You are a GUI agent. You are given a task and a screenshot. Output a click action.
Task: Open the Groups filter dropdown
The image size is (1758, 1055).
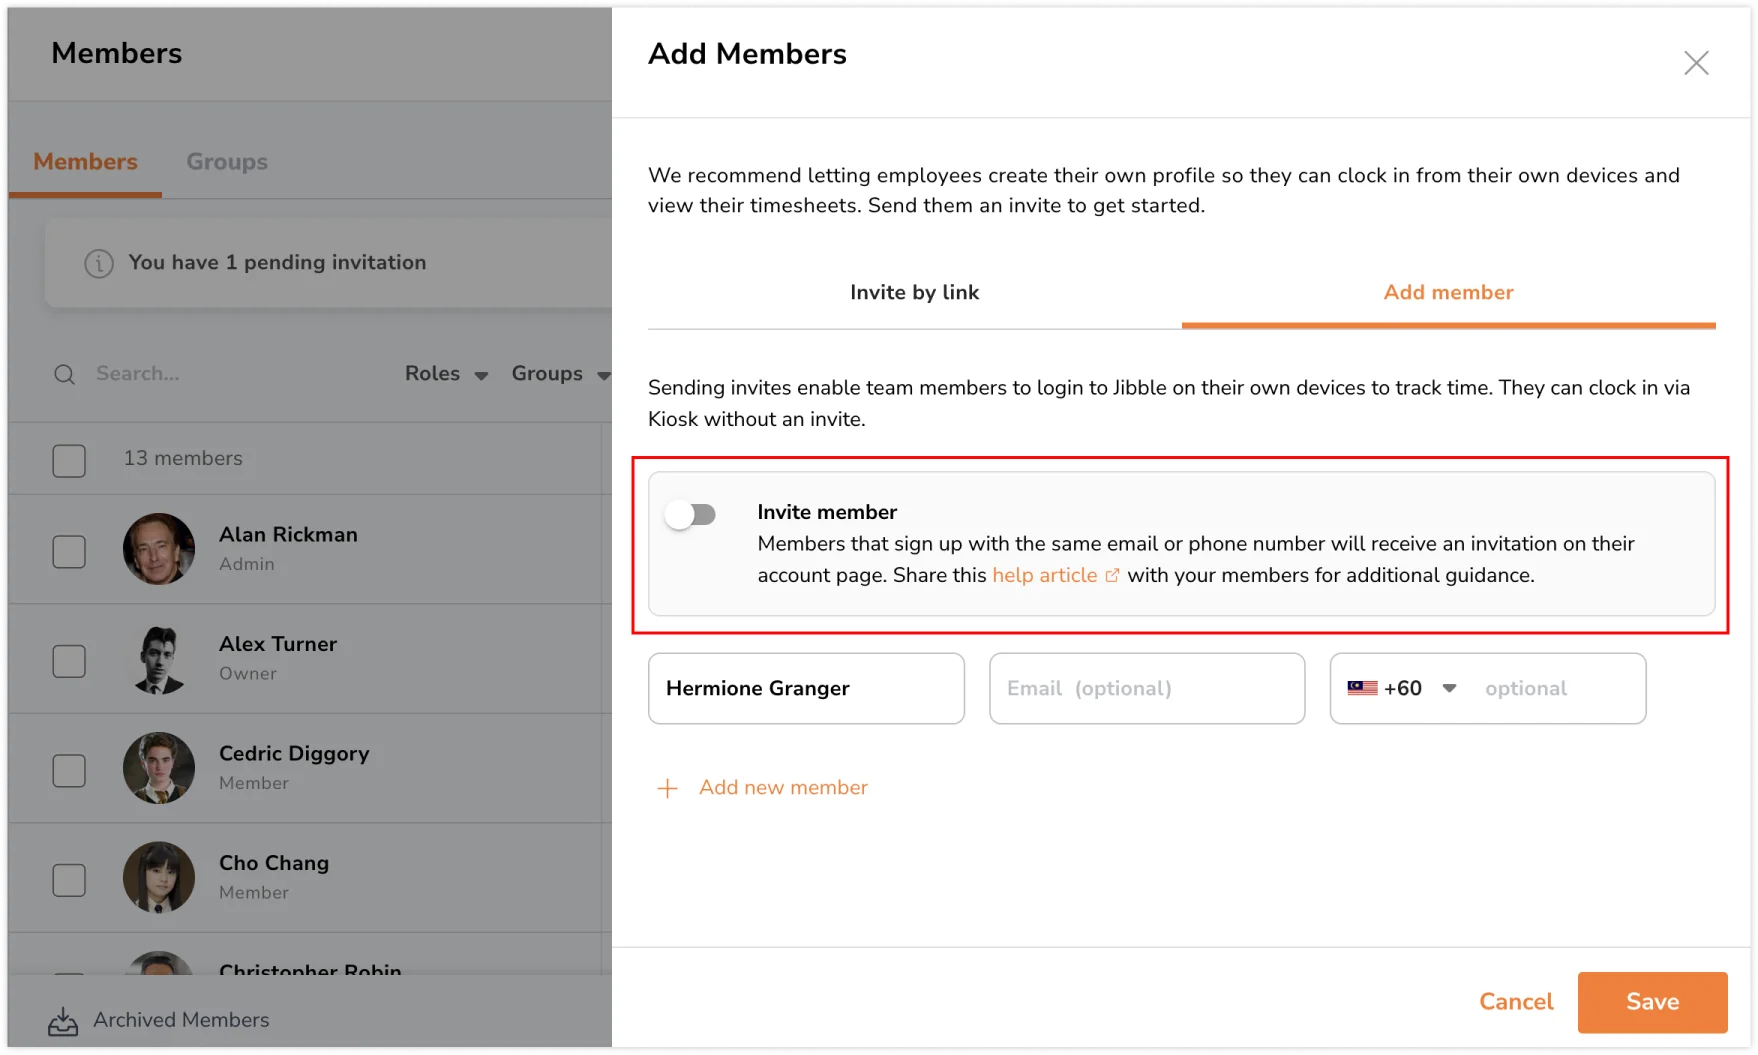pyautogui.click(x=559, y=374)
